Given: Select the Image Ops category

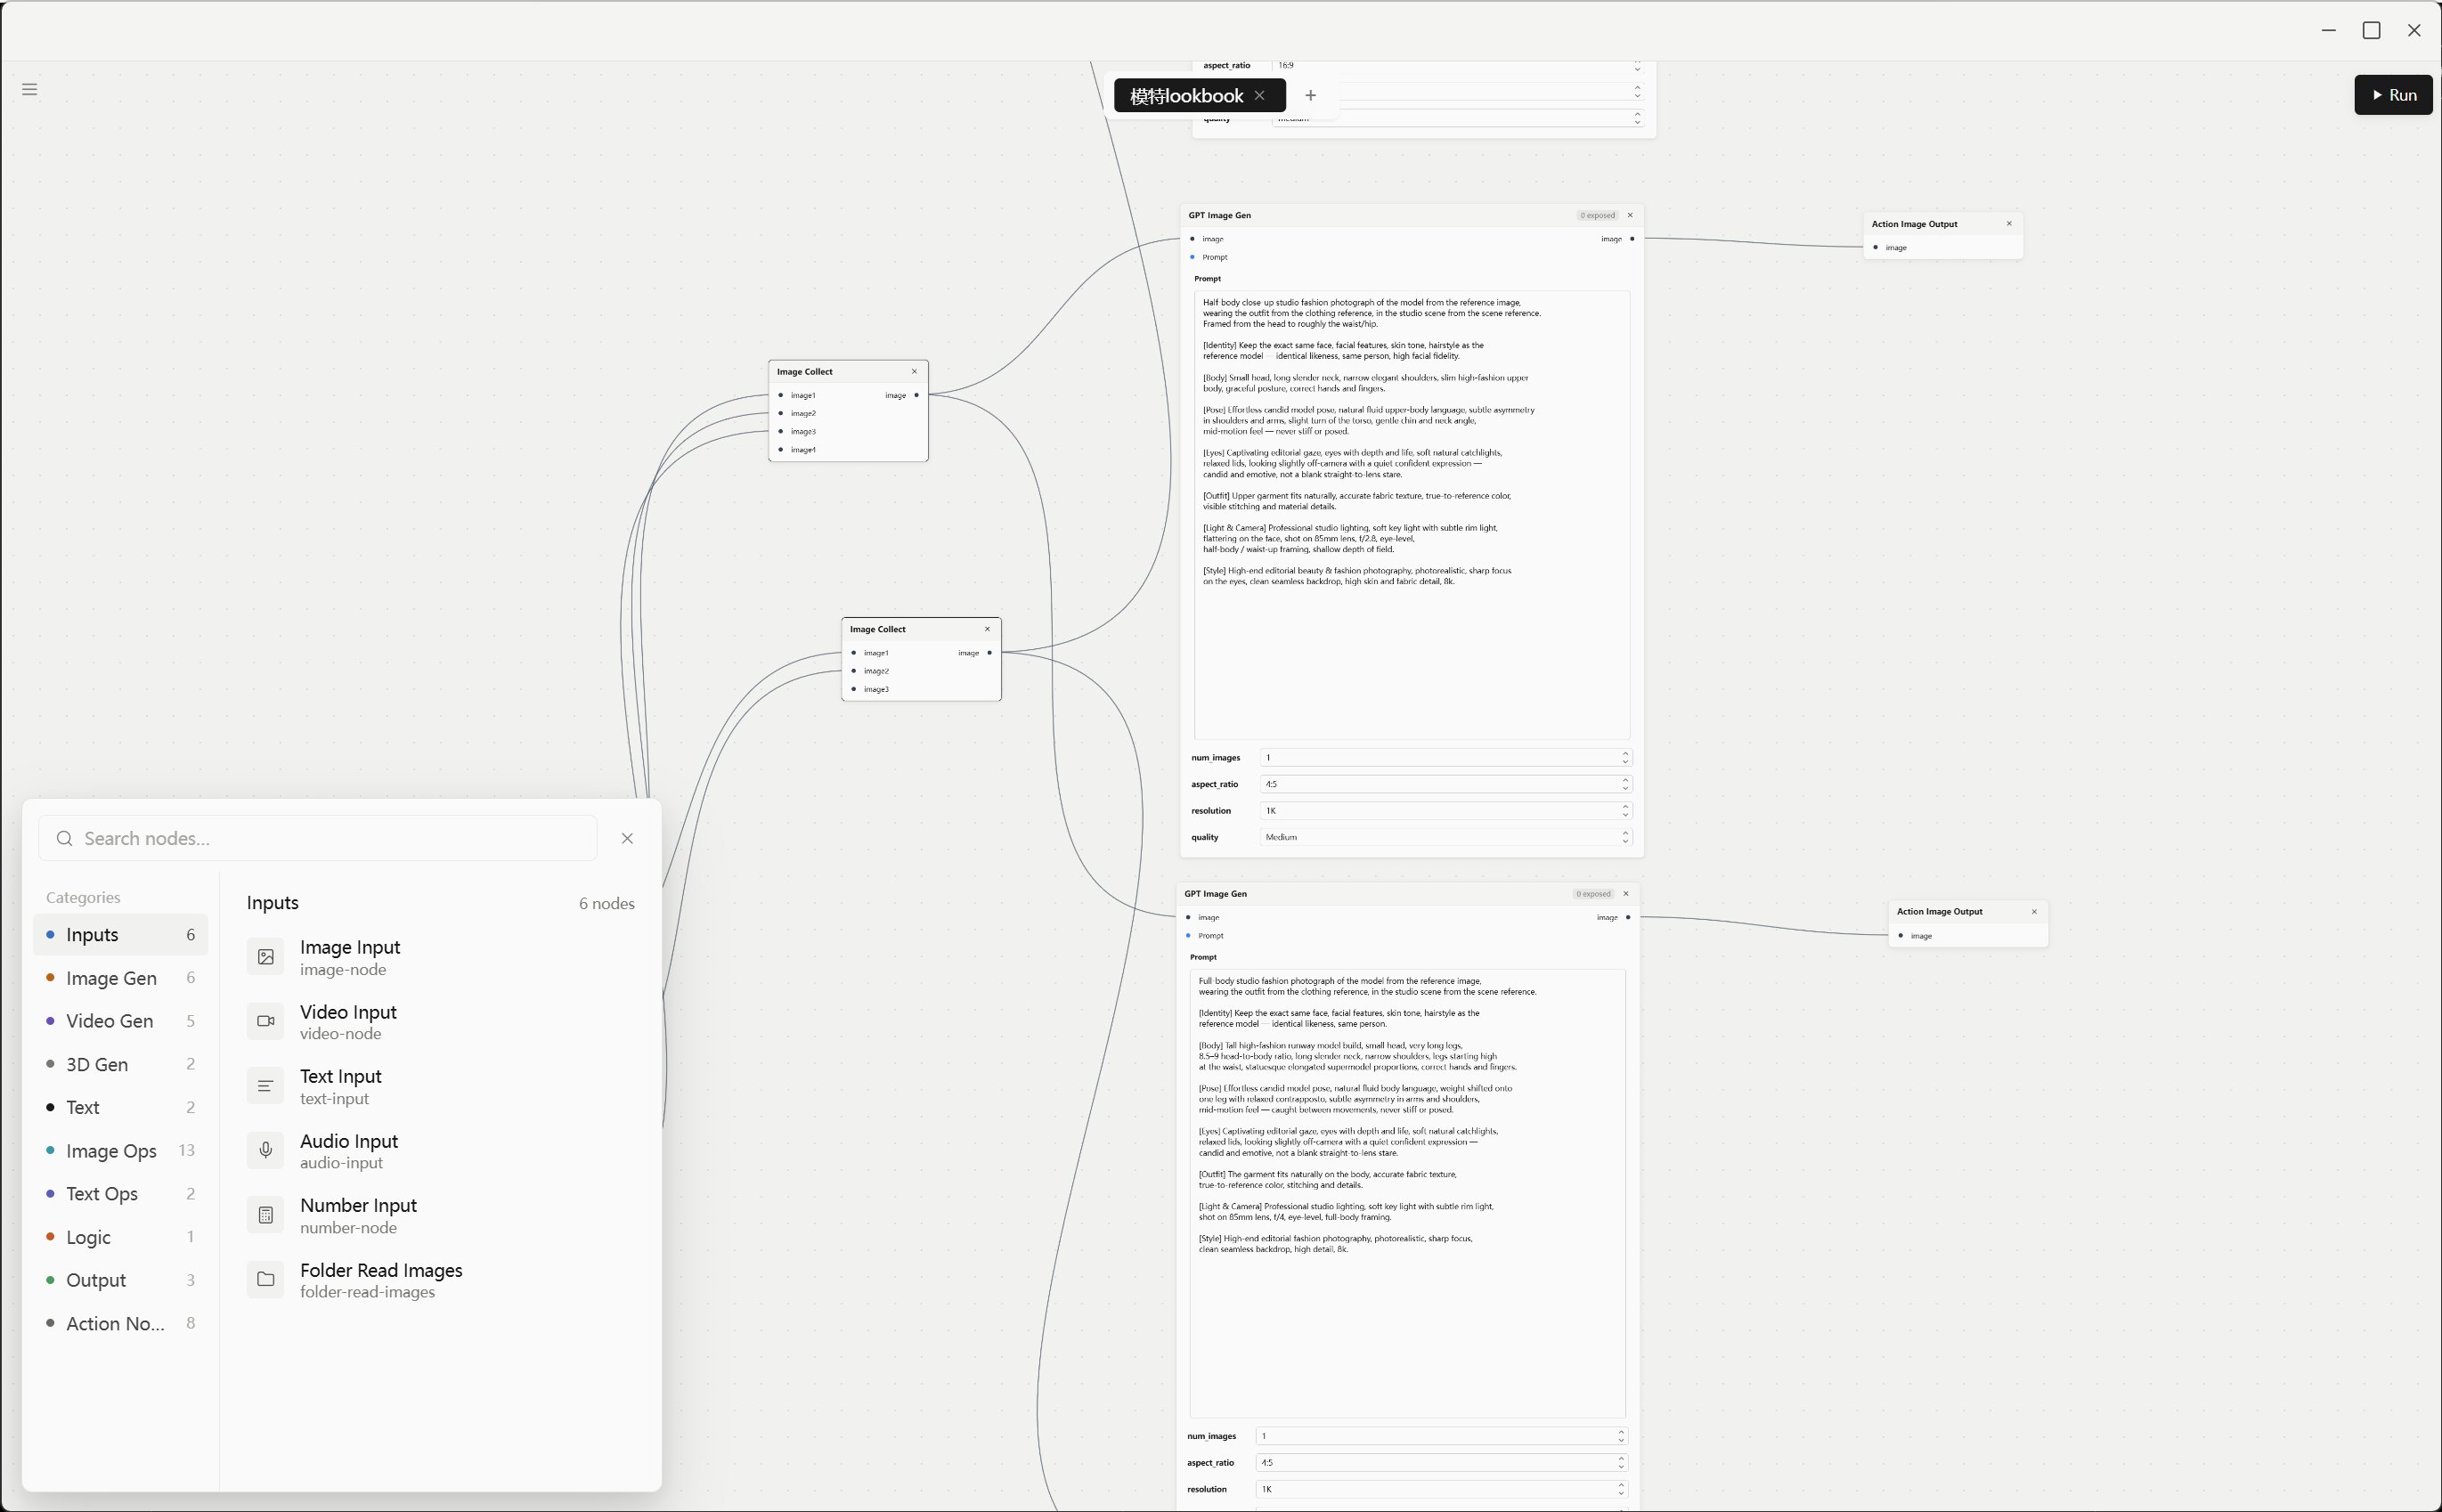Looking at the screenshot, I should 120,1151.
